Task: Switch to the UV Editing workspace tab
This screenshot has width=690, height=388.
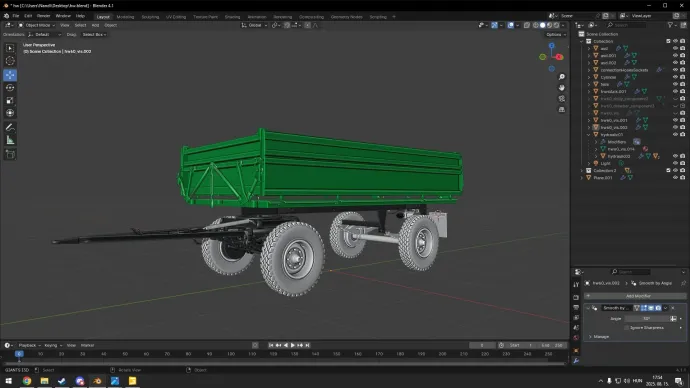Action: (176, 17)
